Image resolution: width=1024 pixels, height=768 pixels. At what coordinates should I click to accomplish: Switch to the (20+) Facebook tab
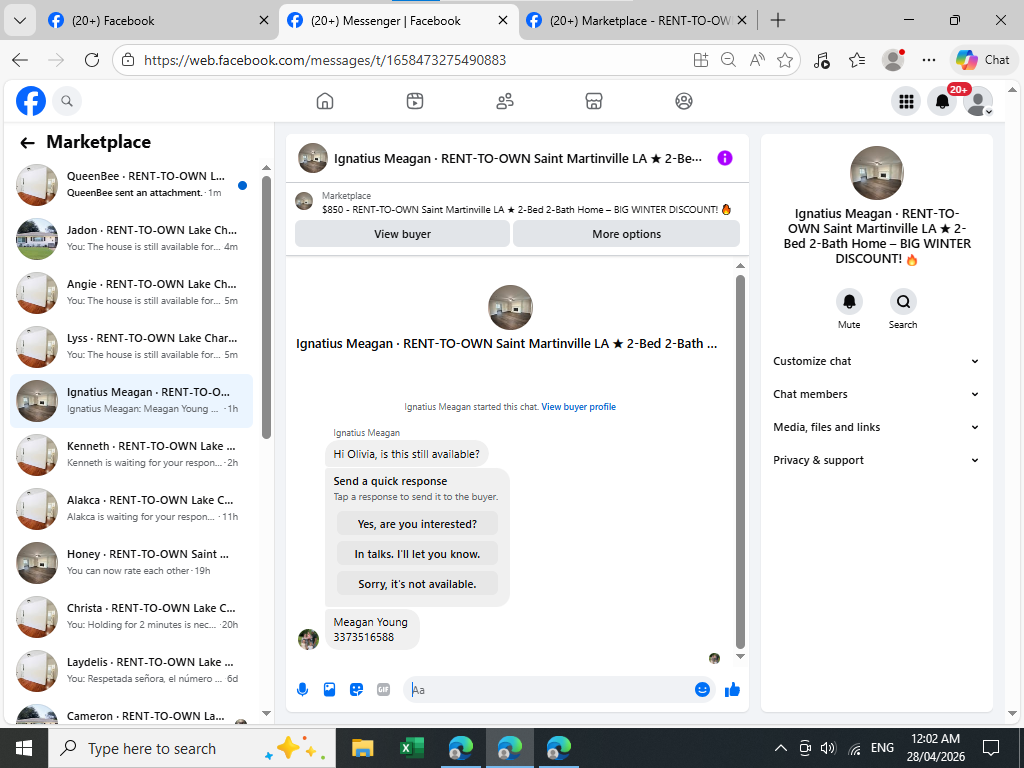pos(158,21)
